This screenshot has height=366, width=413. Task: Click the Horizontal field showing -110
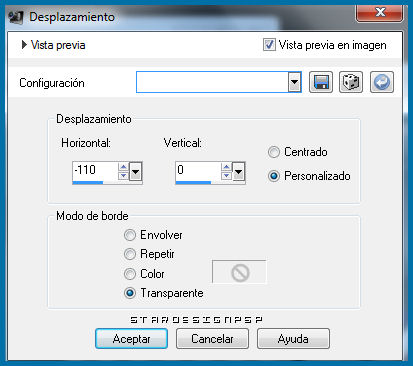coord(95,170)
